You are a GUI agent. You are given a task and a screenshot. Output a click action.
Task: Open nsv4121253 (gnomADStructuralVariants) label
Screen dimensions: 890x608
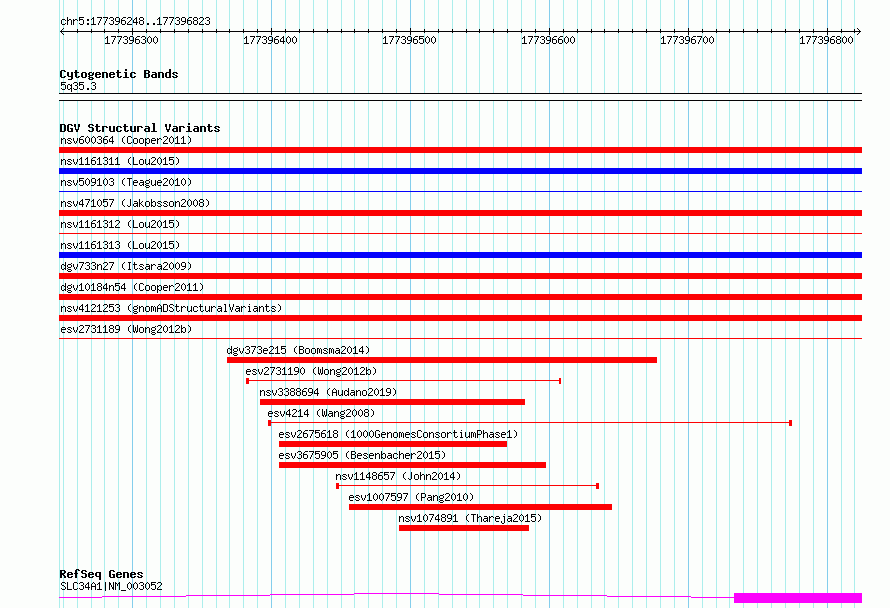(171, 308)
